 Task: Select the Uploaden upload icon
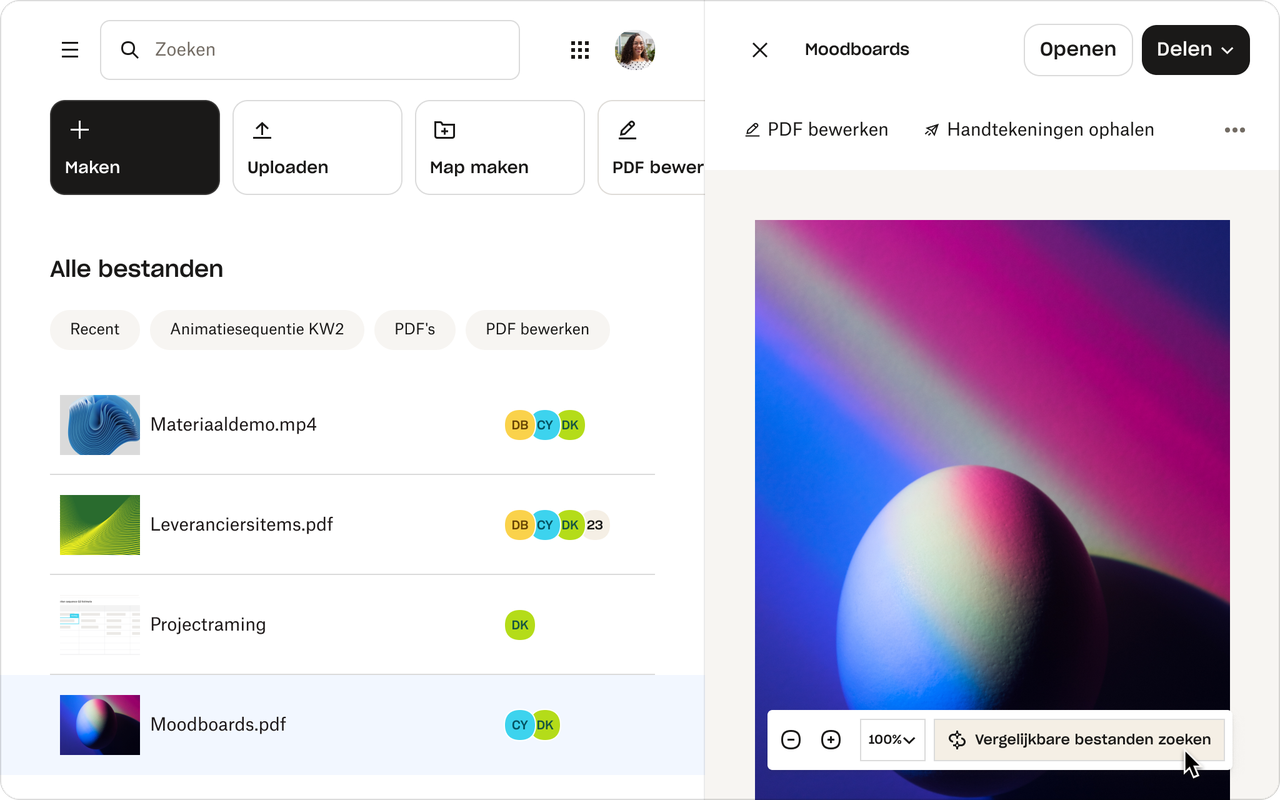tap(262, 129)
